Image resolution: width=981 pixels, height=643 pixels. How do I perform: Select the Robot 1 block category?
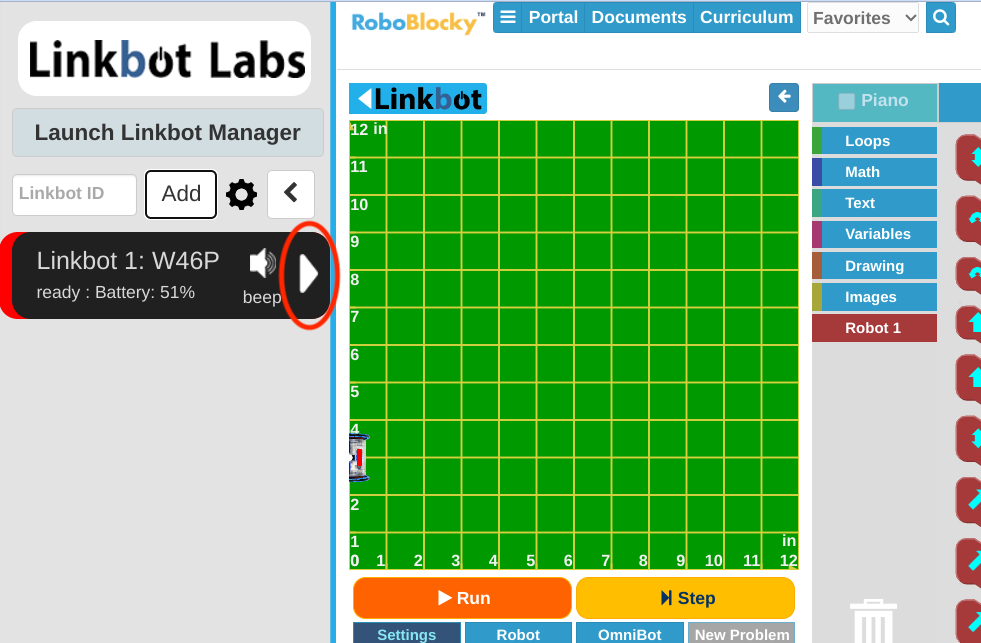[874, 328]
